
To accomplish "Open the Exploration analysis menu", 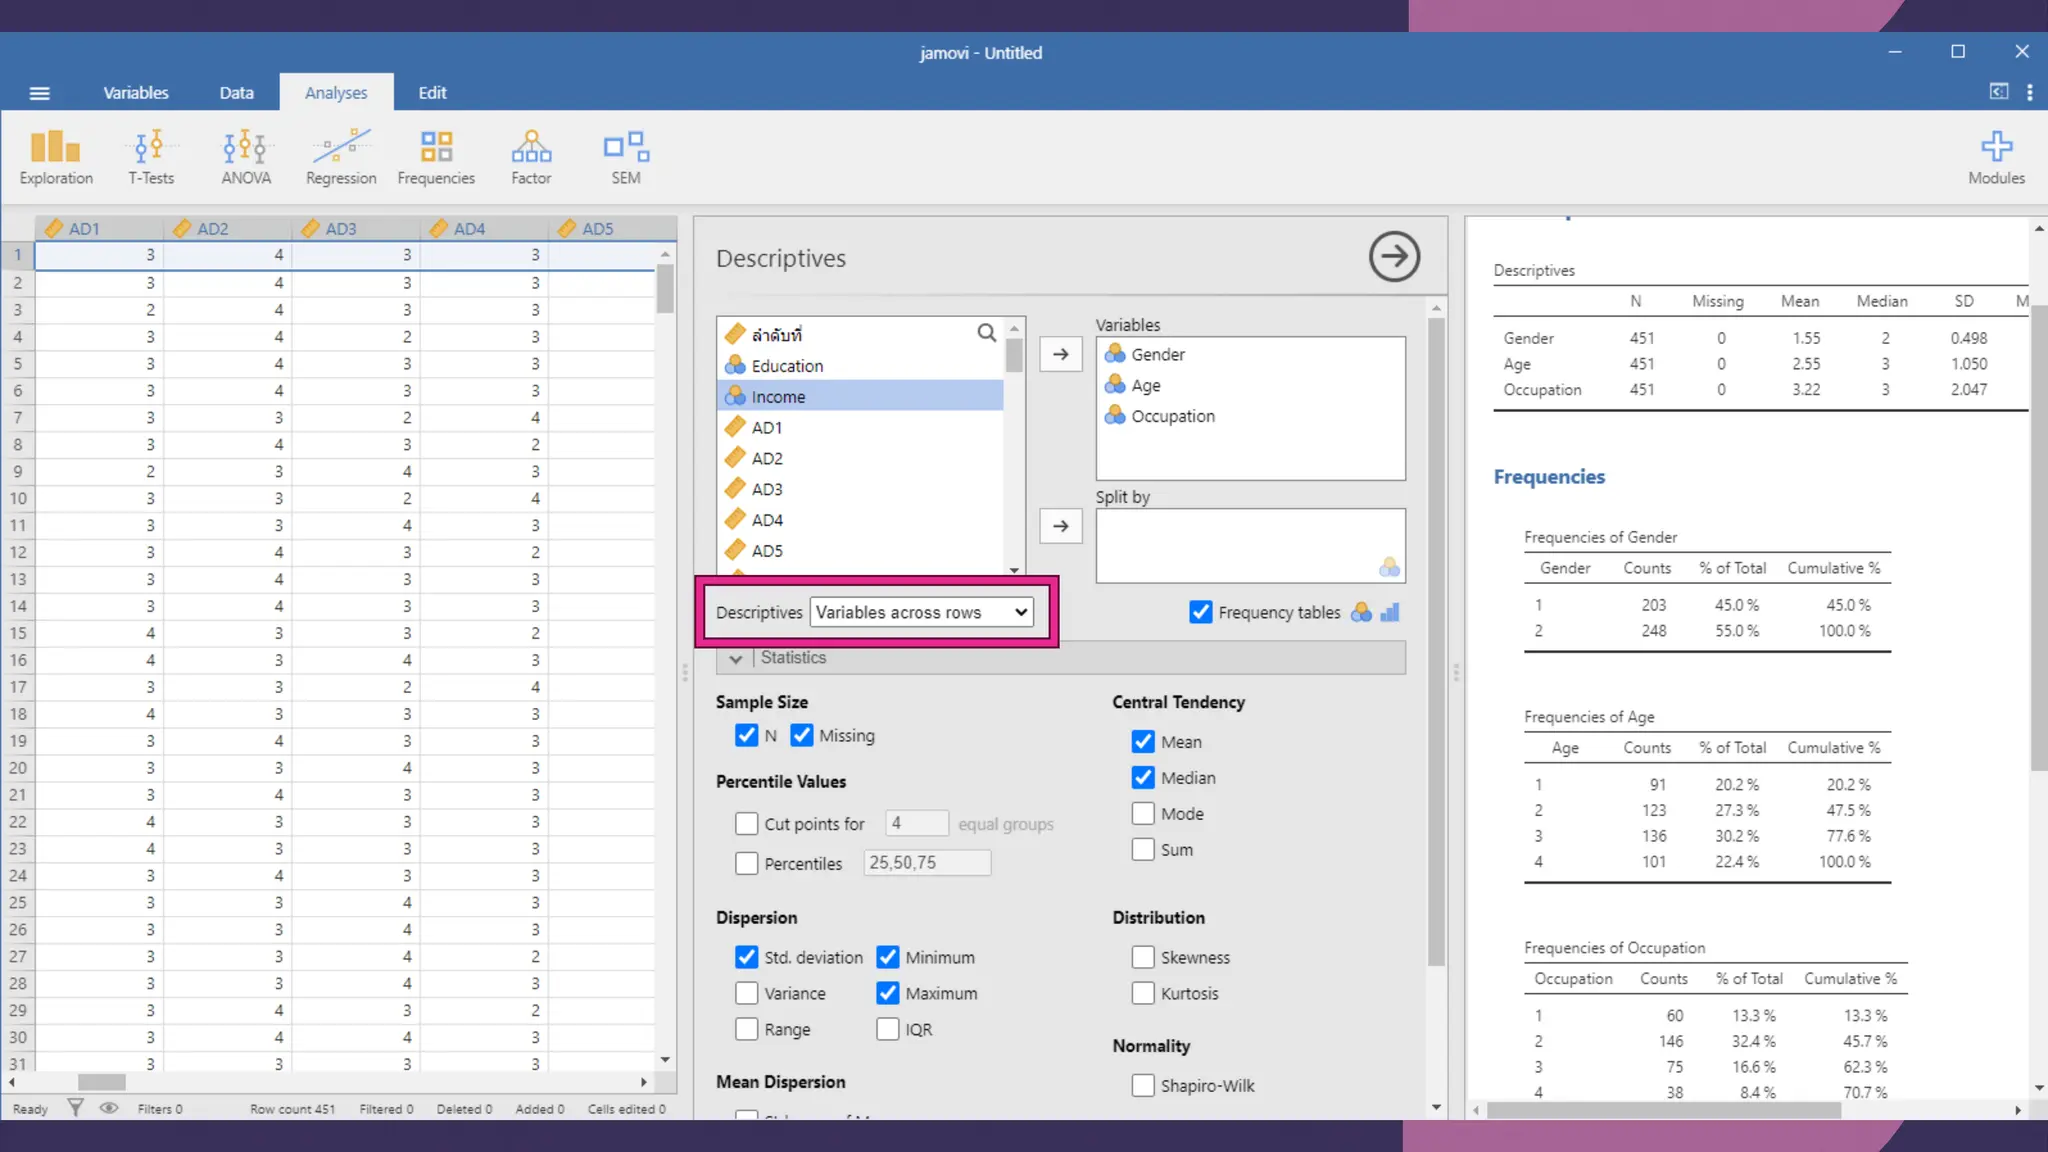I will (55, 157).
